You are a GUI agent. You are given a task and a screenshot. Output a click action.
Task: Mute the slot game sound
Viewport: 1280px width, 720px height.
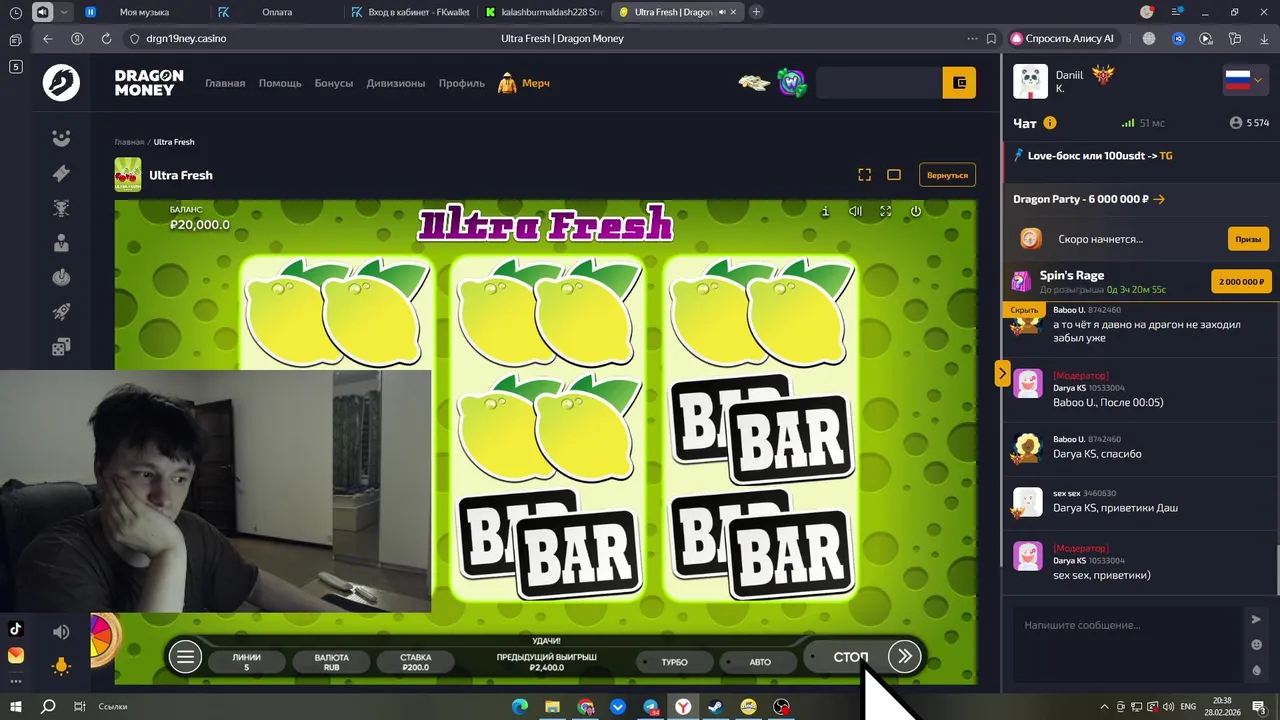[855, 211]
